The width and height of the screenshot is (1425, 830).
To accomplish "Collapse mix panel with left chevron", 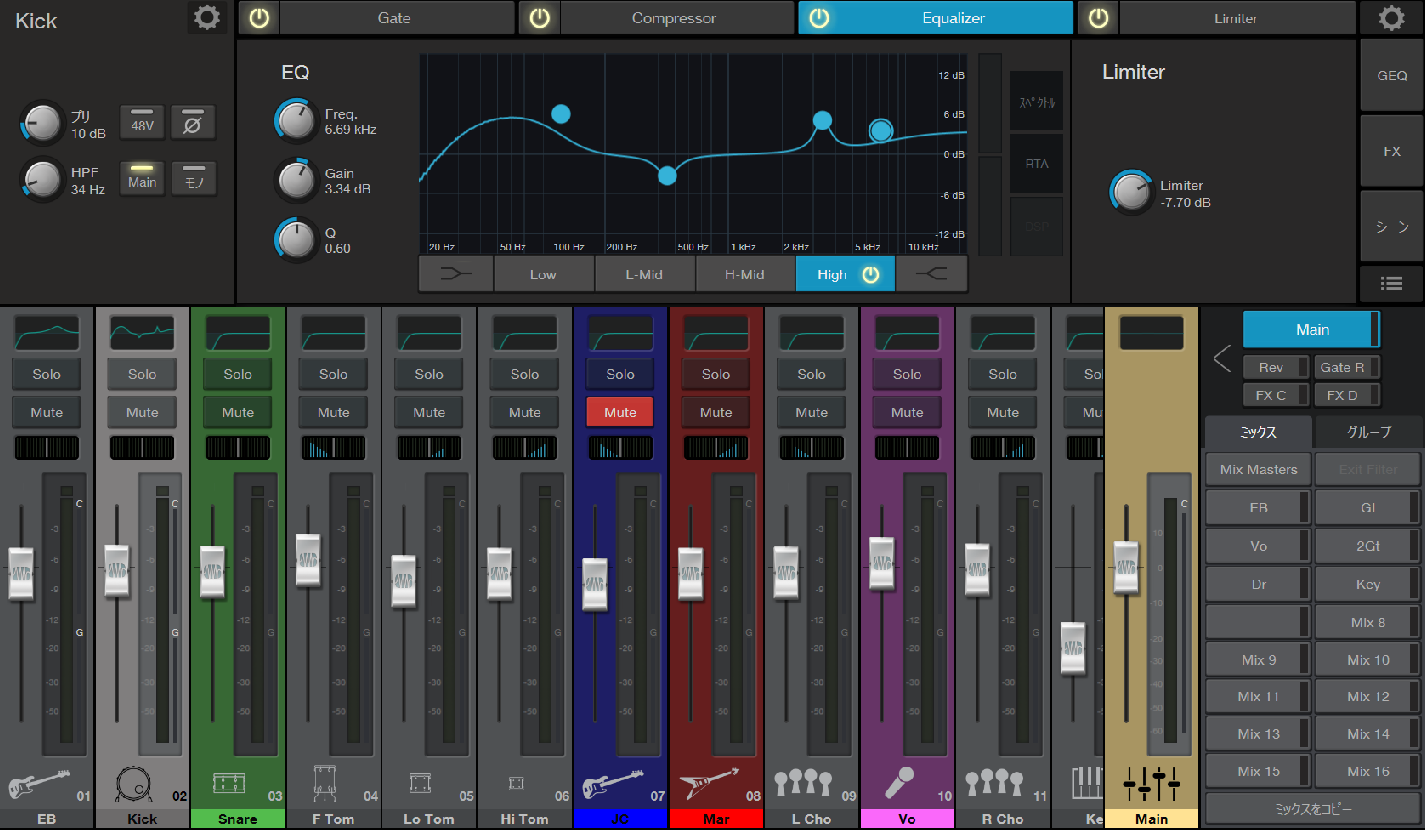I will 1222,358.
